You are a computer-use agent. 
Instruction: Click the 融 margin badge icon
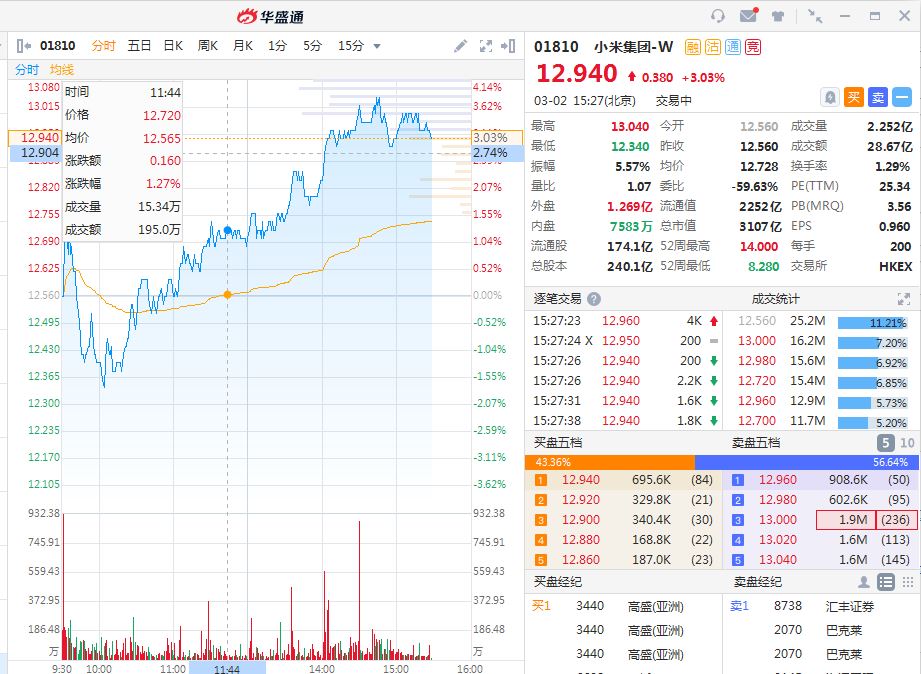pos(693,47)
